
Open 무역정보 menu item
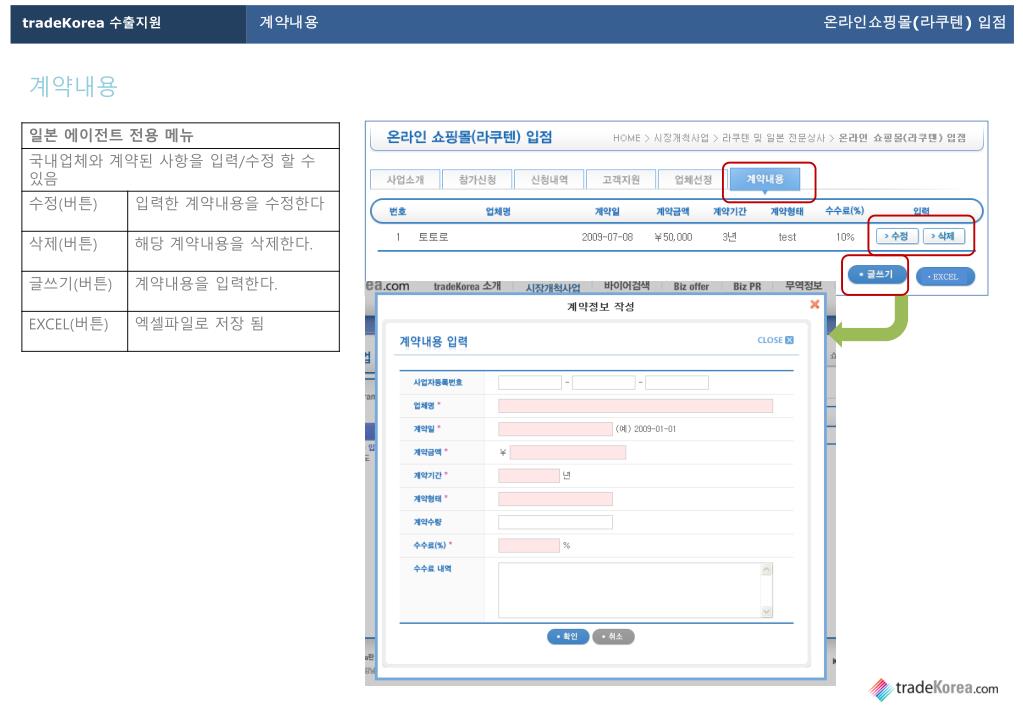803,286
